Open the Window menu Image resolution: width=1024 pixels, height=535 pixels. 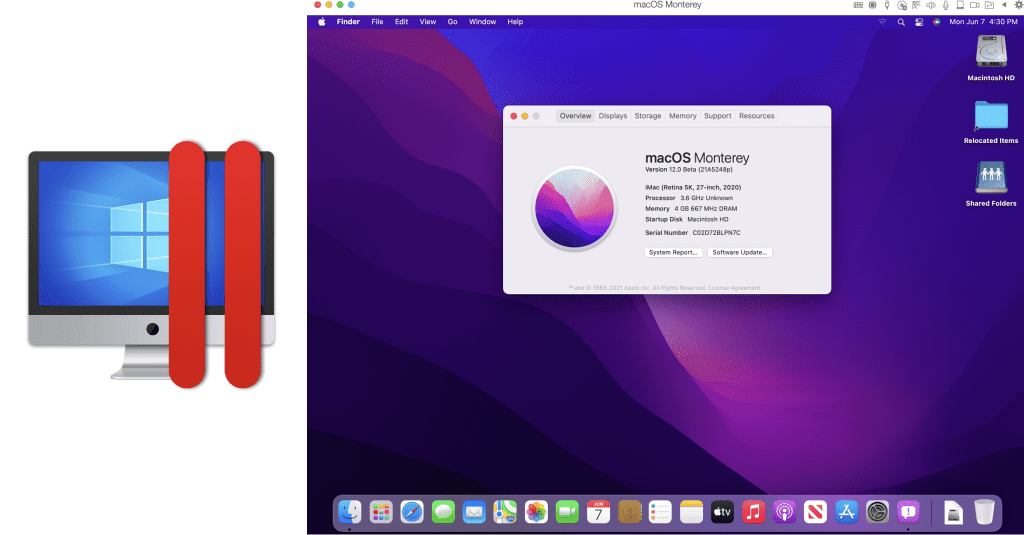click(x=483, y=22)
